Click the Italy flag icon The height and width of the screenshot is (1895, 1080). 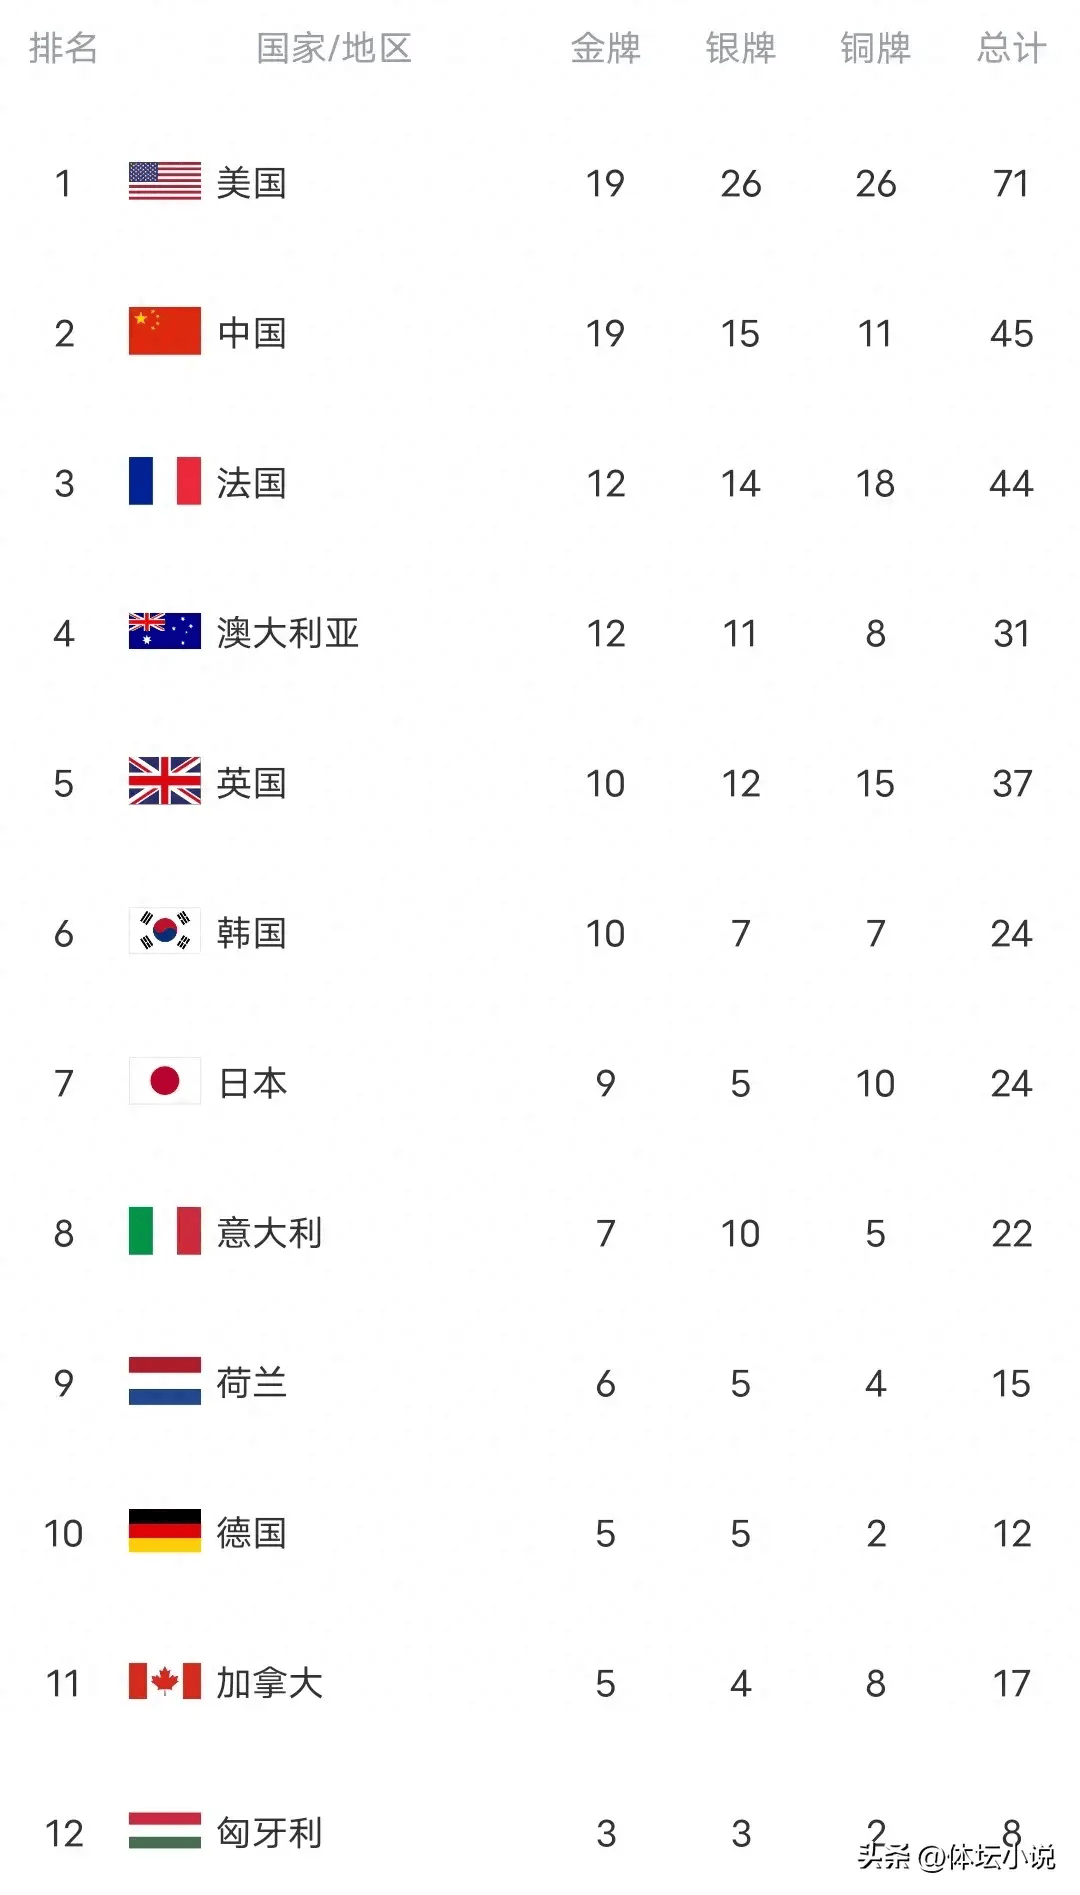click(165, 1232)
